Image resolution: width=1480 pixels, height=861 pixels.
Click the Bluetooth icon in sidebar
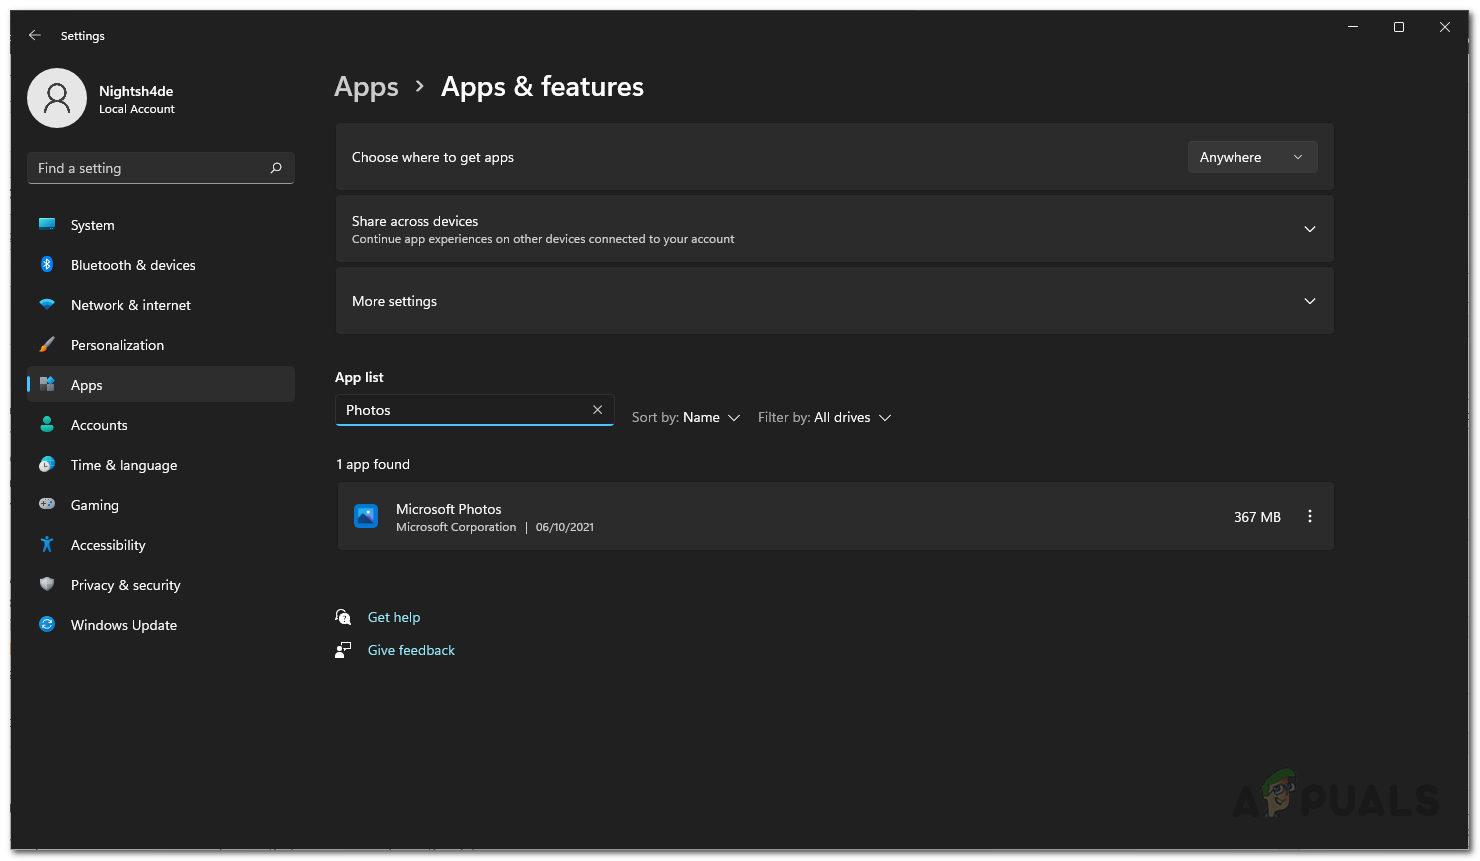coord(47,265)
